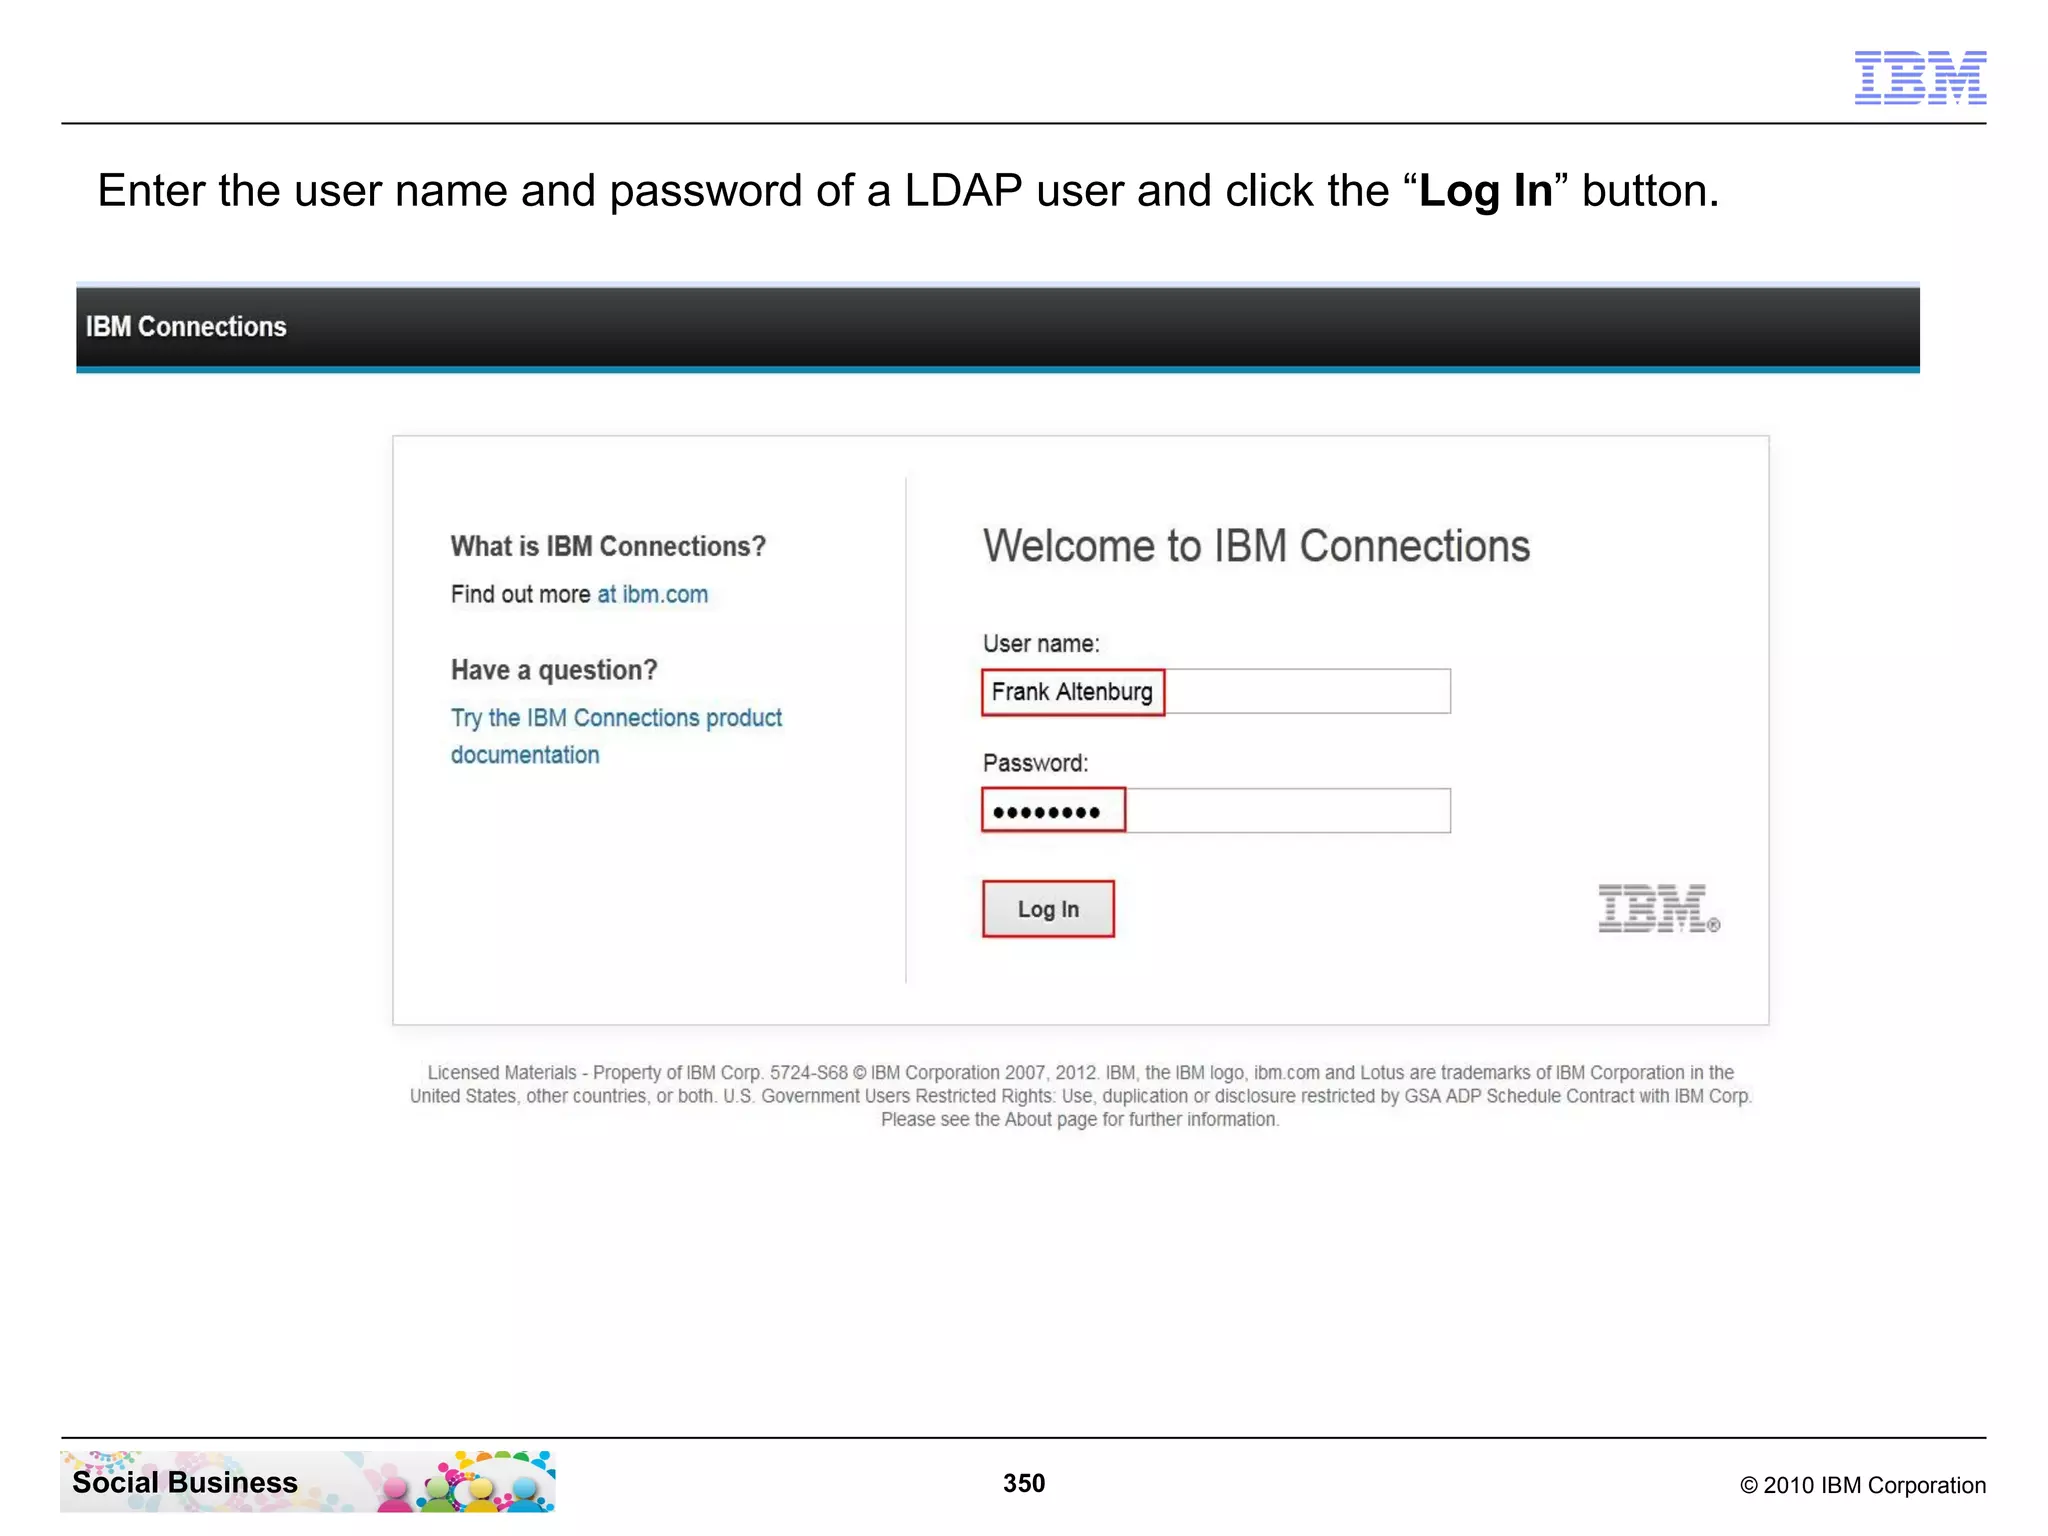This screenshot has height=1536, width=2048.
Task: Click the 'Welcome to IBM Connections' heading
Action: tap(1256, 546)
